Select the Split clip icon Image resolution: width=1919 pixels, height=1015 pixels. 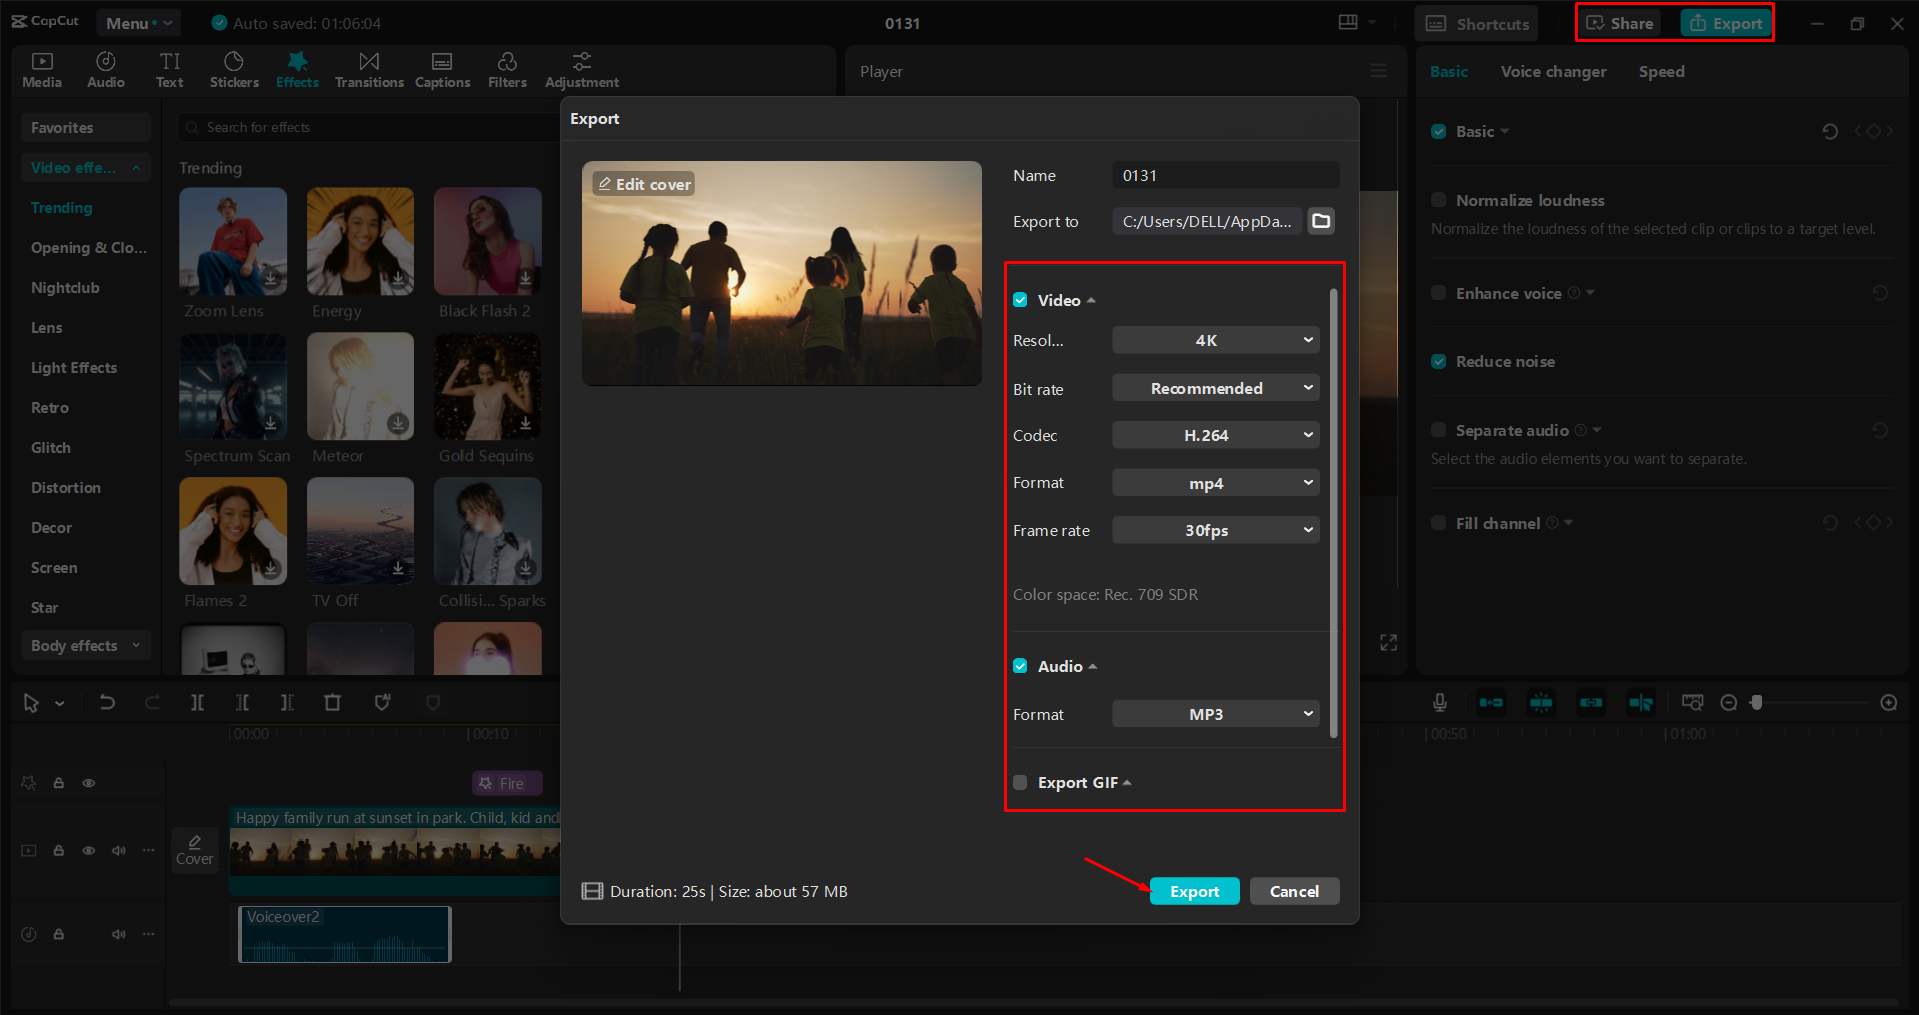pyautogui.click(x=197, y=702)
